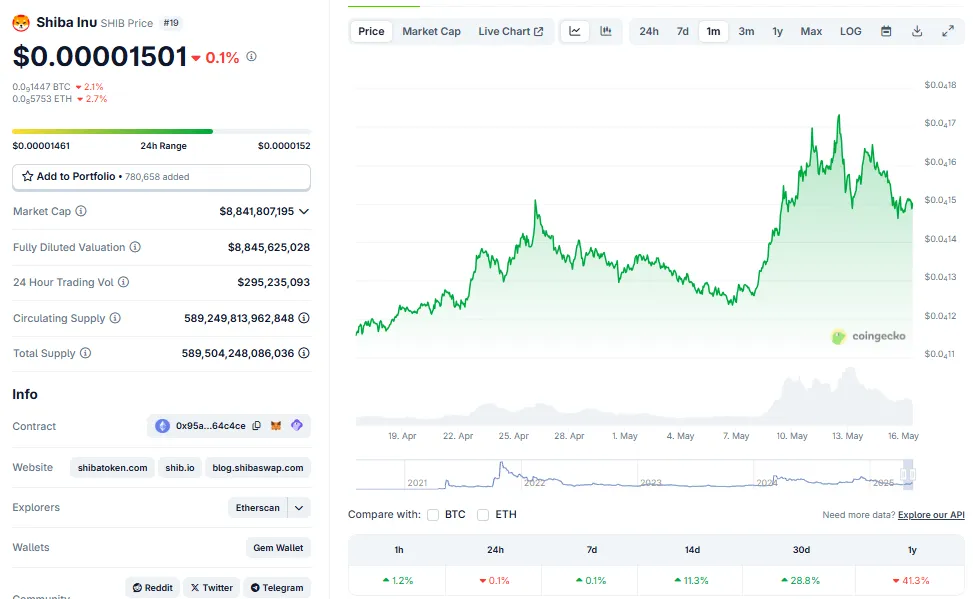Open blog.shibaswap.com link
This screenshot has height=599, width=973.
[x=258, y=467]
